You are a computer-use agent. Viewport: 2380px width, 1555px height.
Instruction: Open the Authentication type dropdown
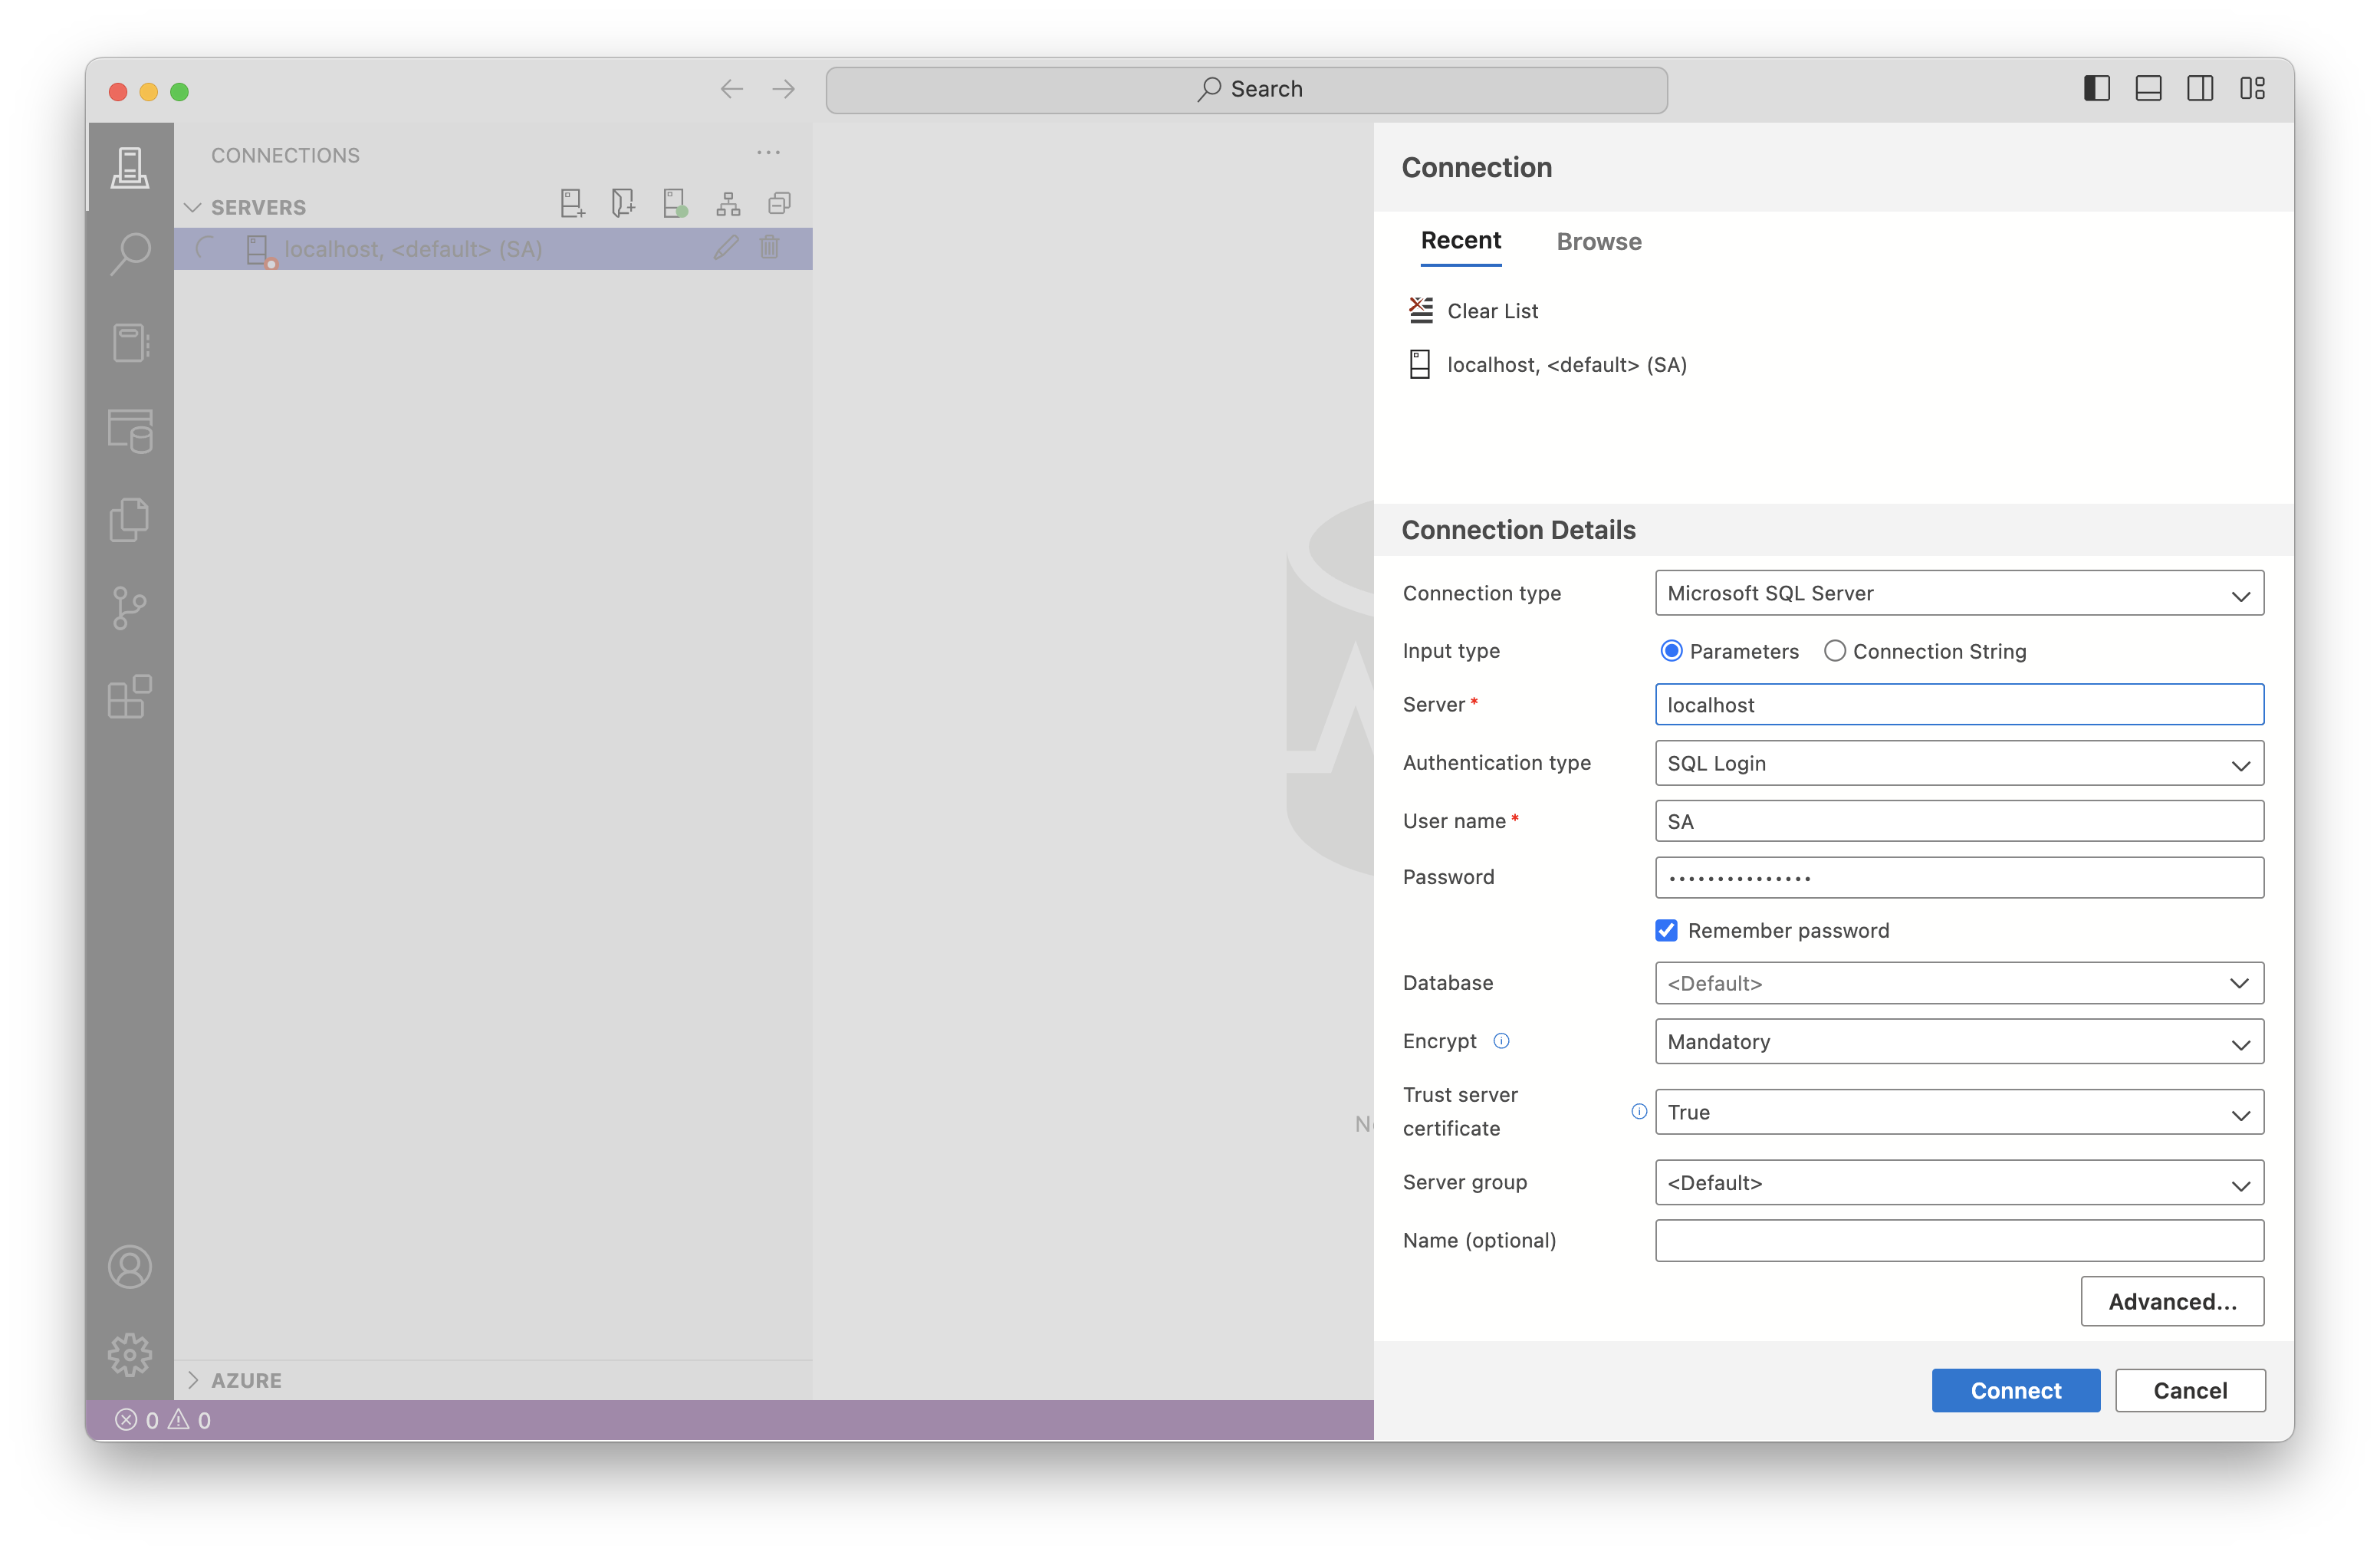(1959, 763)
